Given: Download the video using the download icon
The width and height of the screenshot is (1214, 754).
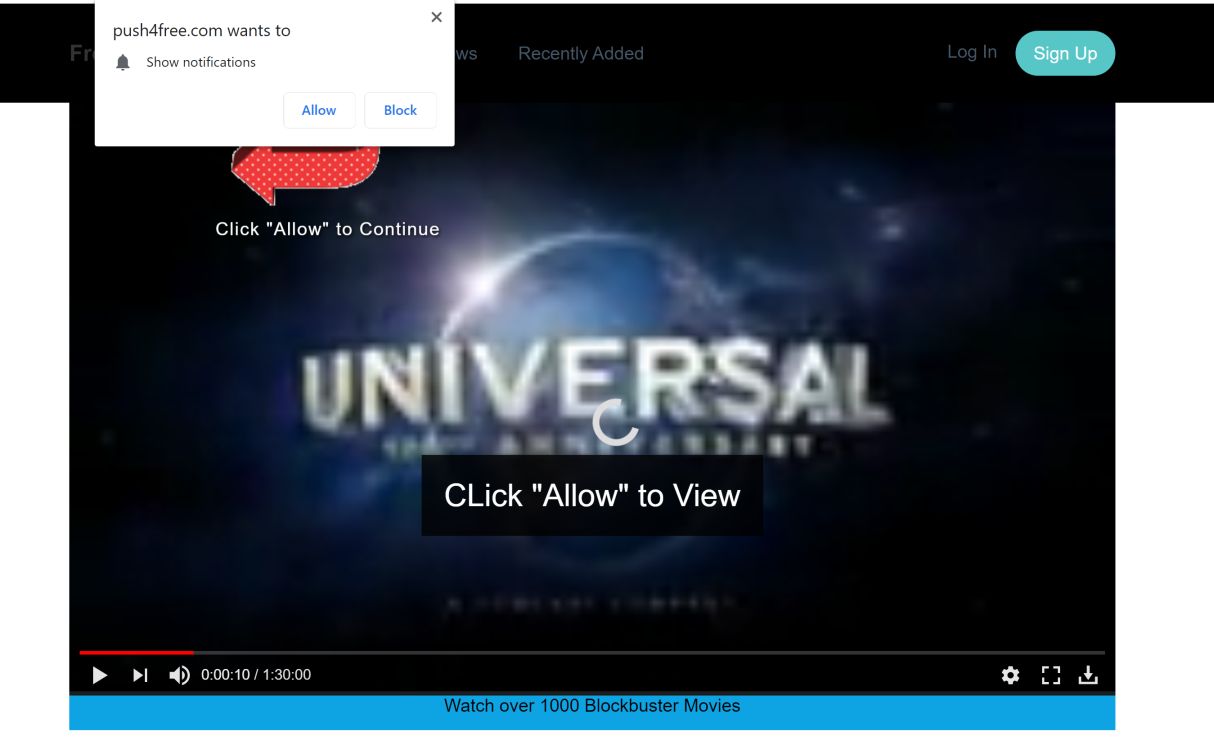Looking at the screenshot, I should pos(1088,676).
